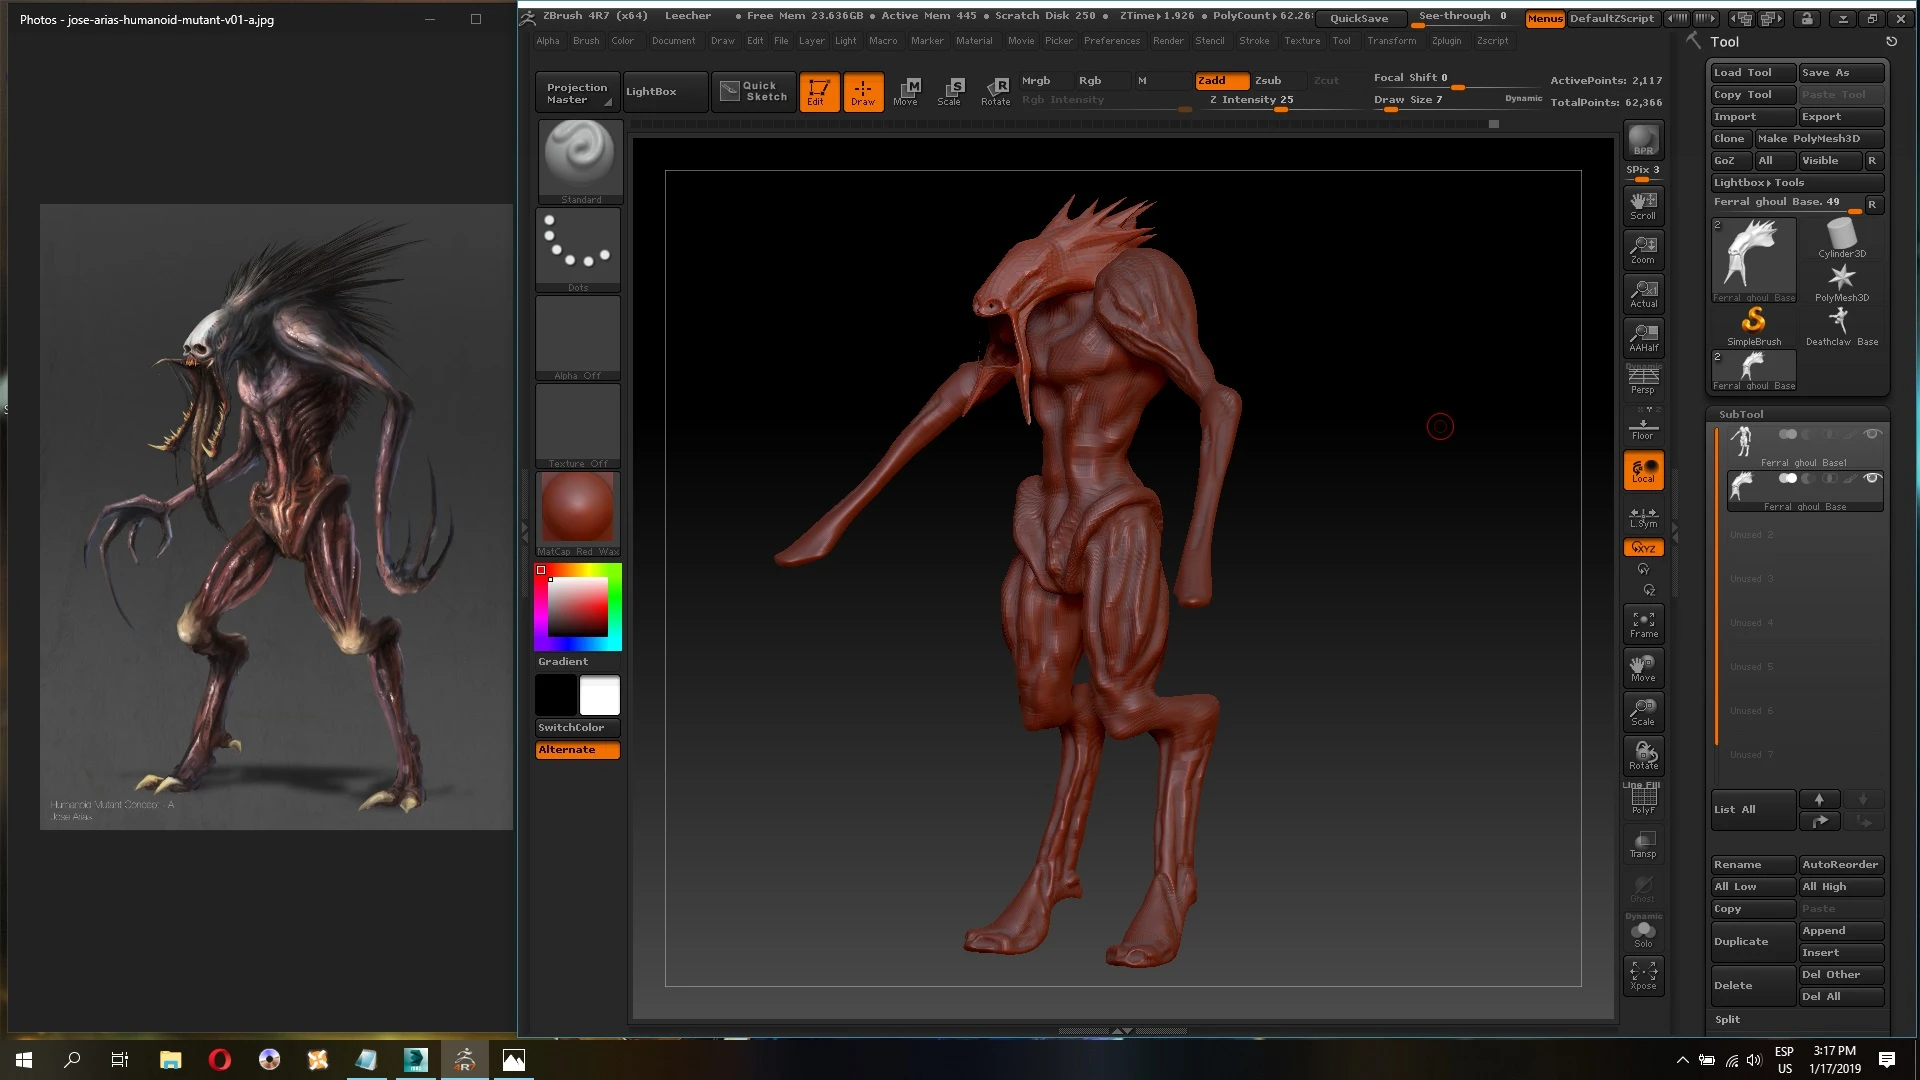Screen dimensions: 1920x1080
Task: Enable Local symmetry (LSym) button
Action: [1643, 516]
